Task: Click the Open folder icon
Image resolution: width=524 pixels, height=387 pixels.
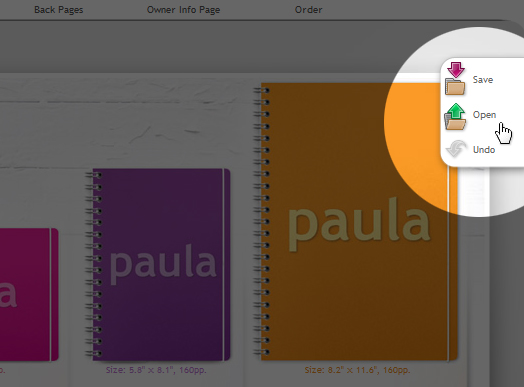Action: pos(455,117)
